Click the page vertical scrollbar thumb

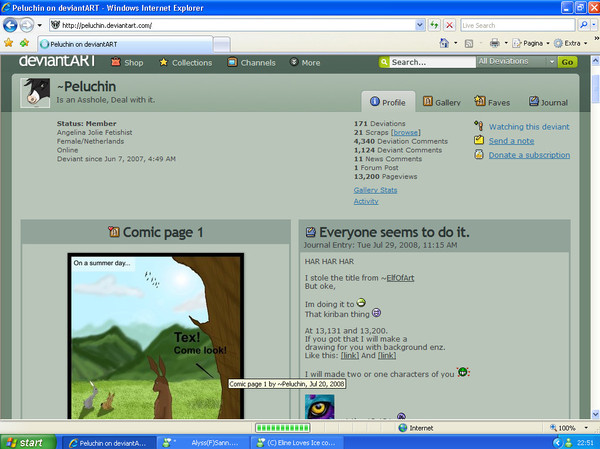point(595,89)
